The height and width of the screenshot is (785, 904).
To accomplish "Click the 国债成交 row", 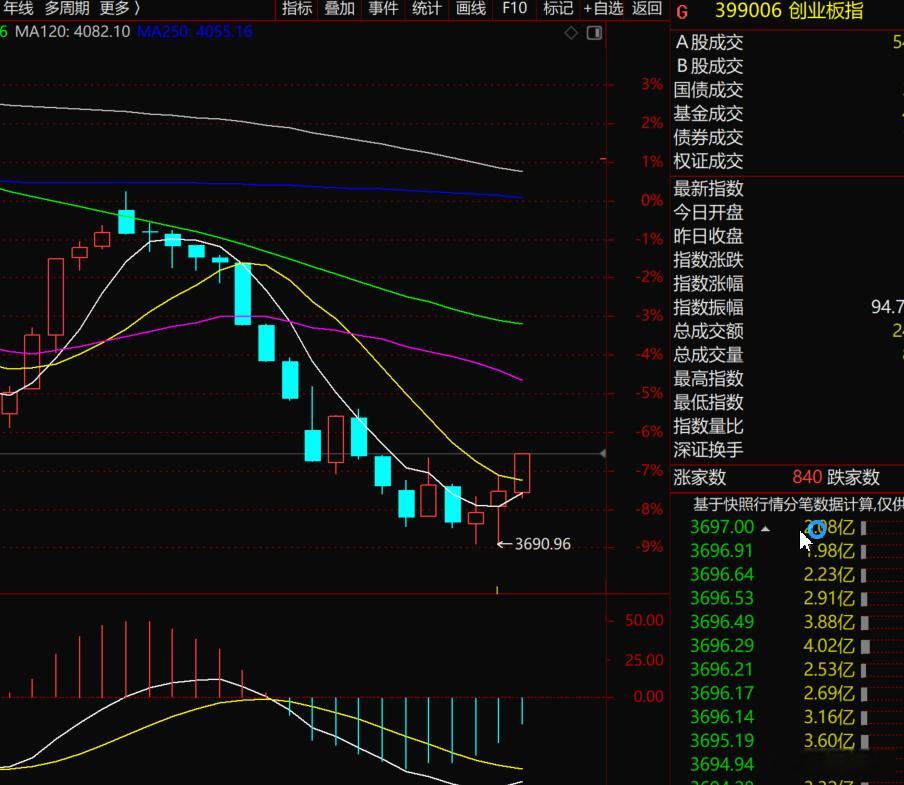I will (x=787, y=90).
